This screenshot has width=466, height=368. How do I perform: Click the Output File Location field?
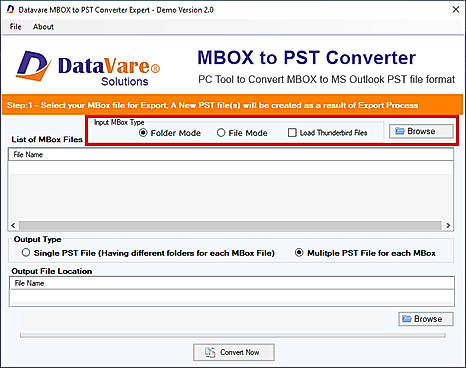click(x=232, y=297)
